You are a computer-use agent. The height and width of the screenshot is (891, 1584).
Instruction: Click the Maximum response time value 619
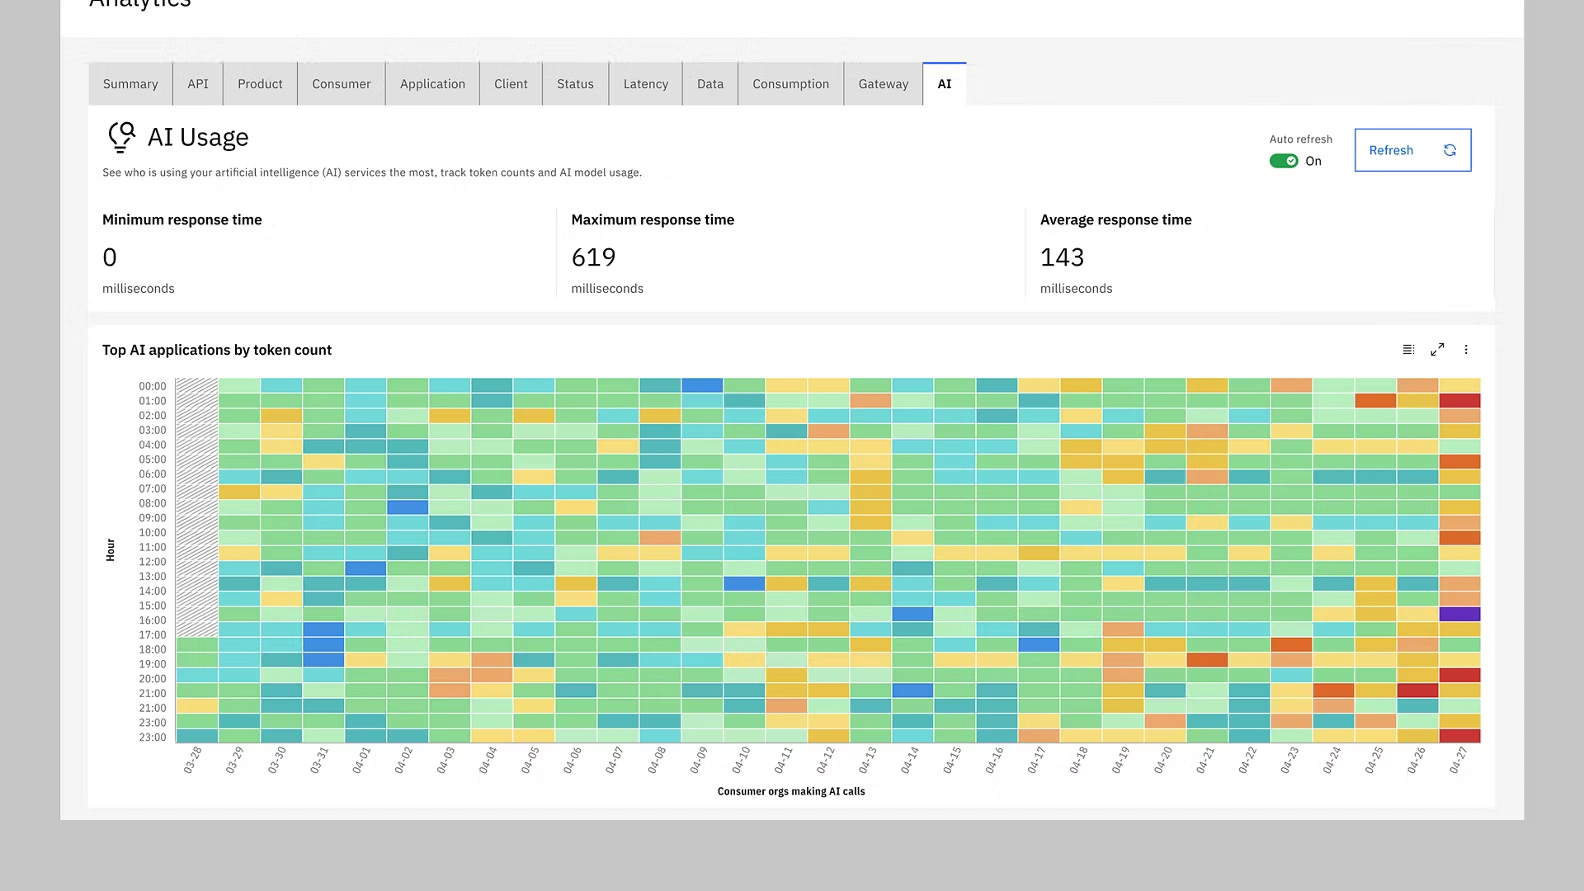click(x=593, y=258)
